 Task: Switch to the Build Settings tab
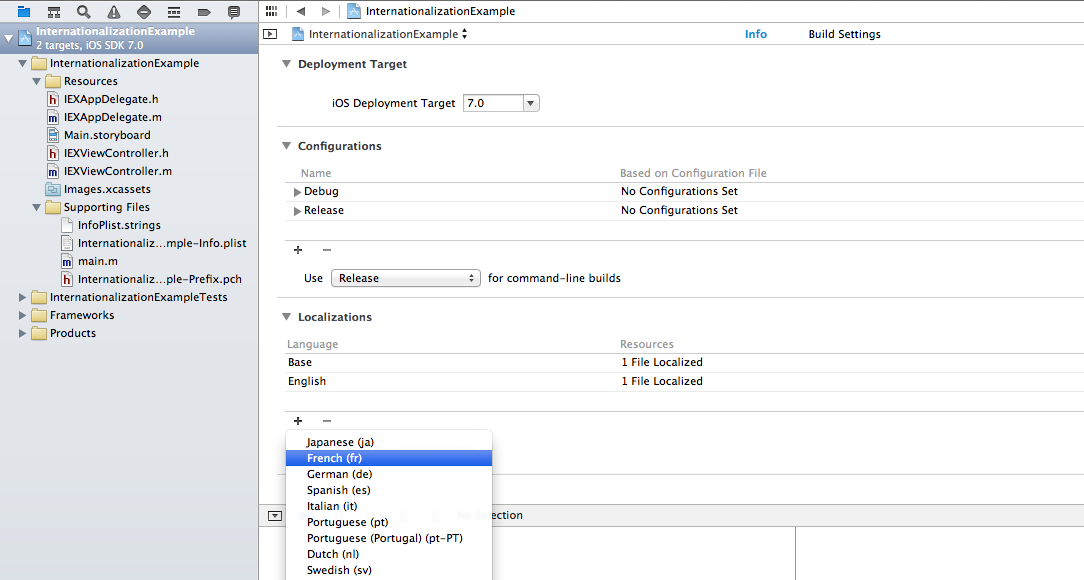(x=844, y=34)
